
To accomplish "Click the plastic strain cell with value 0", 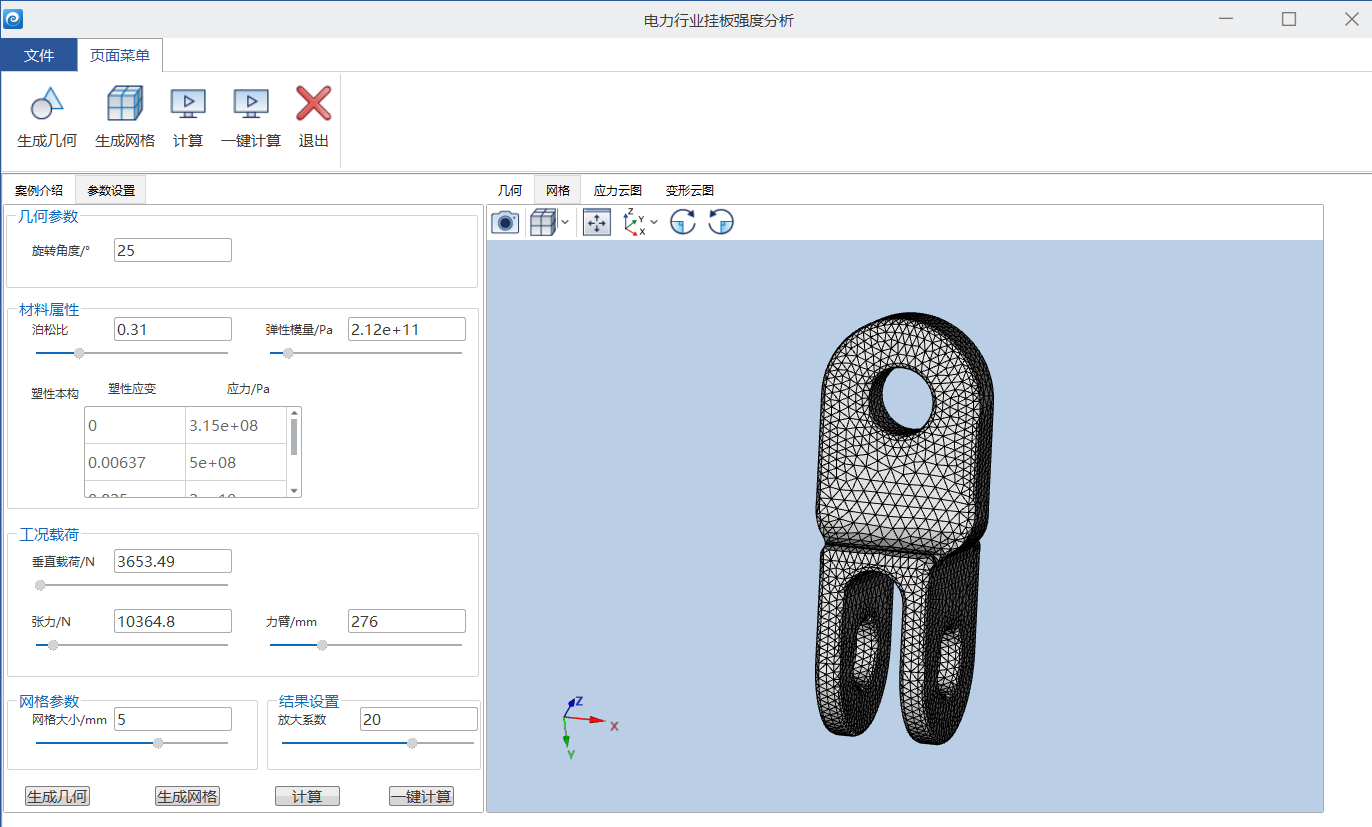I will (135, 426).
